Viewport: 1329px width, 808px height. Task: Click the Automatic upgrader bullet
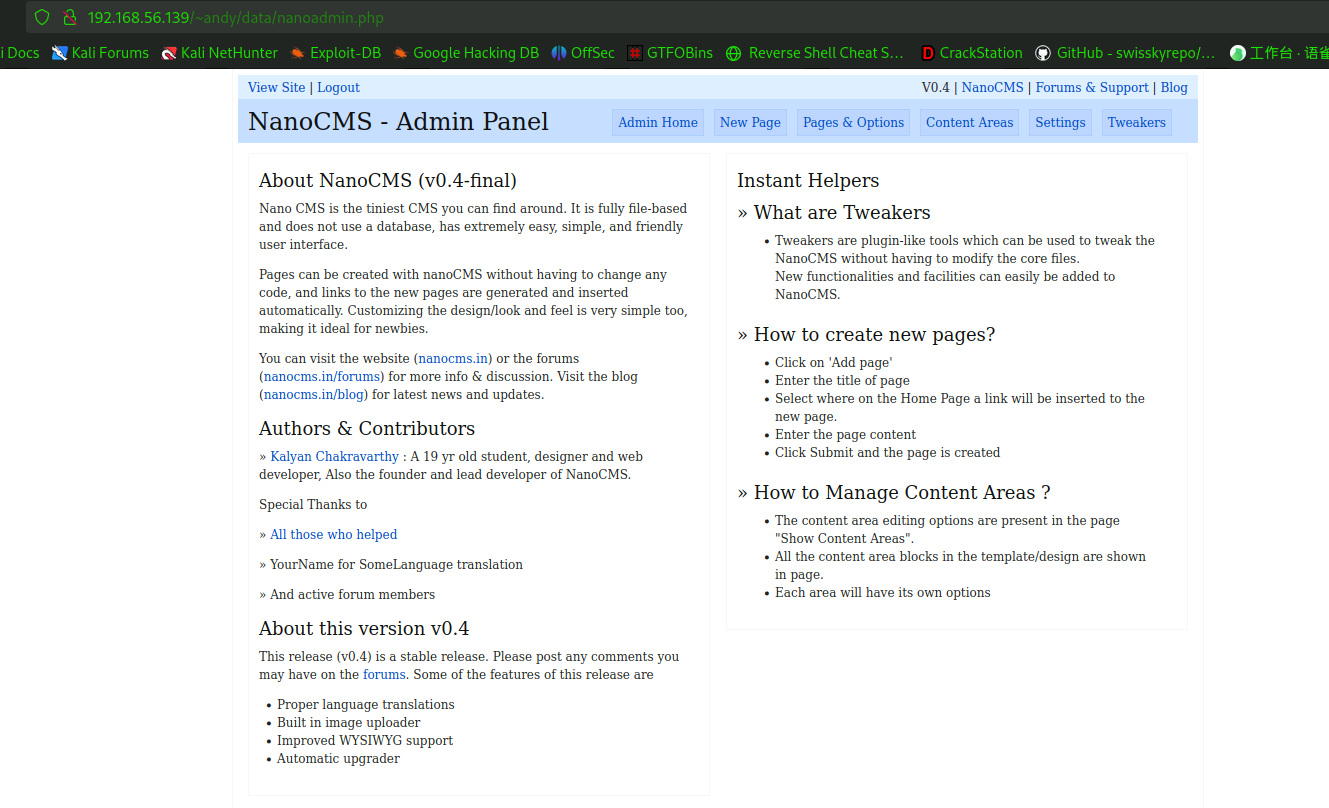click(x=338, y=758)
